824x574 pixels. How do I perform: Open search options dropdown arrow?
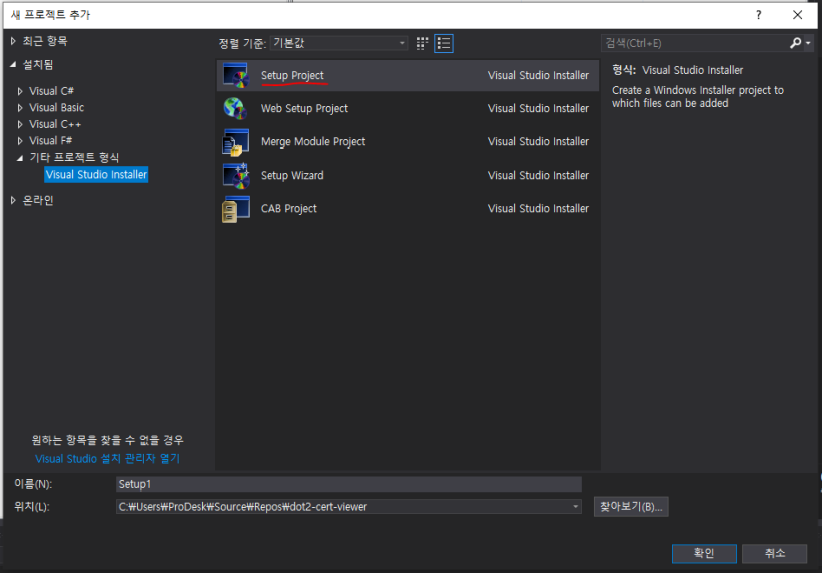808,44
